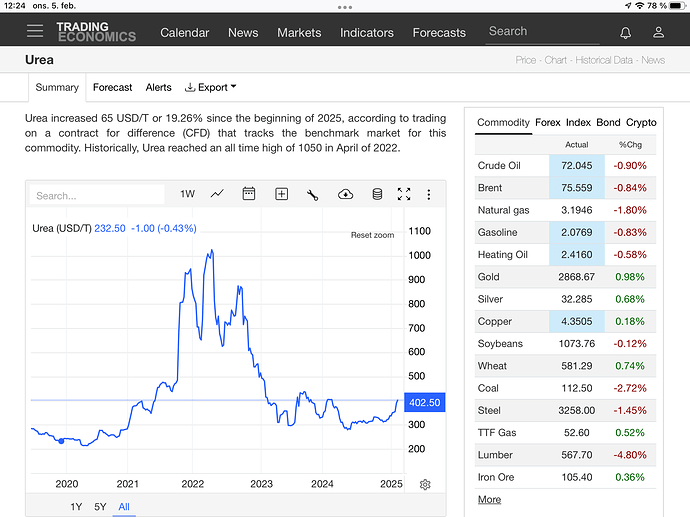Jump to News section link in header

(653, 60)
